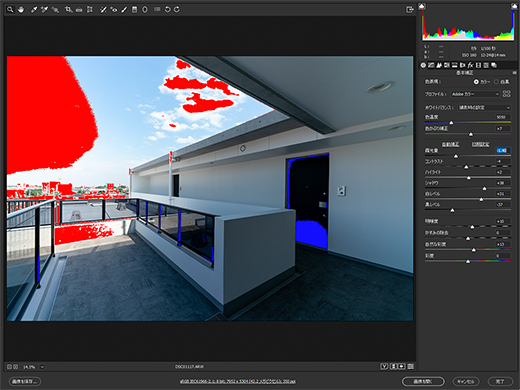Image resolution: width=520 pixels, height=390 pixels.
Task: Toggle highlight clipping warning on histogram
Action: point(514,6)
